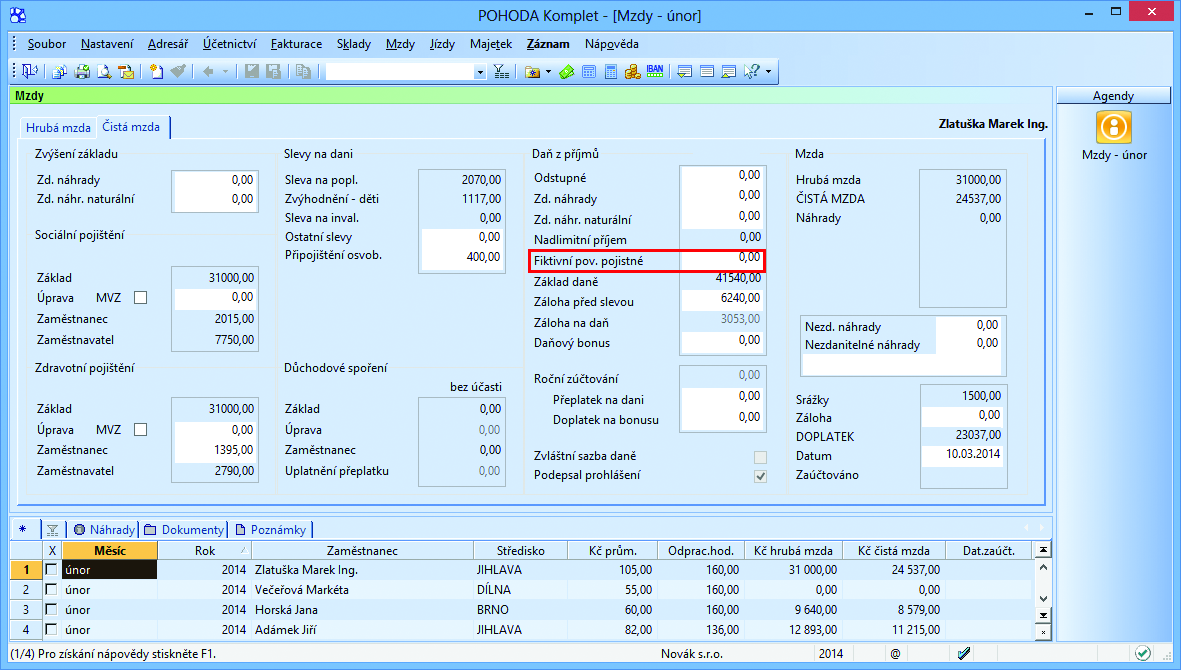Click the second calculator icon before the coins

point(611,72)
